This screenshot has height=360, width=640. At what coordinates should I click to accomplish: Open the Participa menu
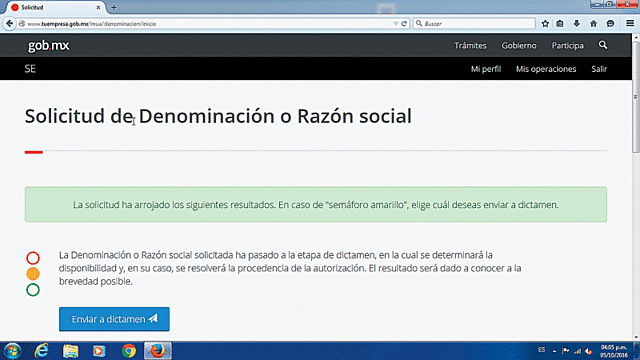567,45
